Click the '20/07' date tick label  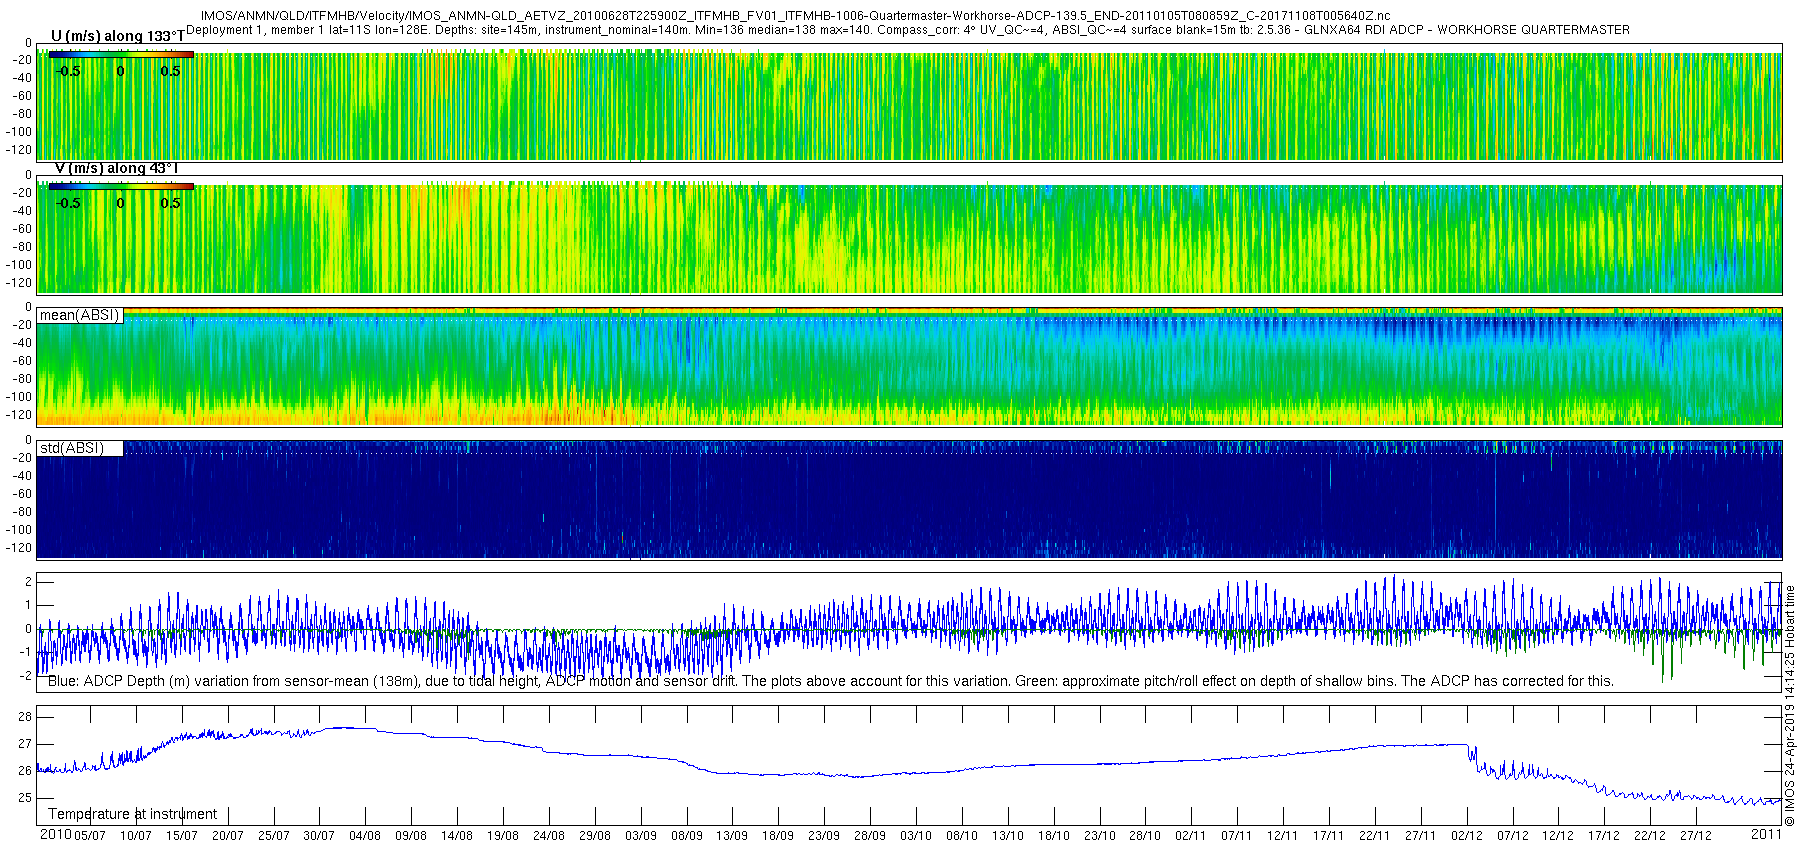coord(228,836)
